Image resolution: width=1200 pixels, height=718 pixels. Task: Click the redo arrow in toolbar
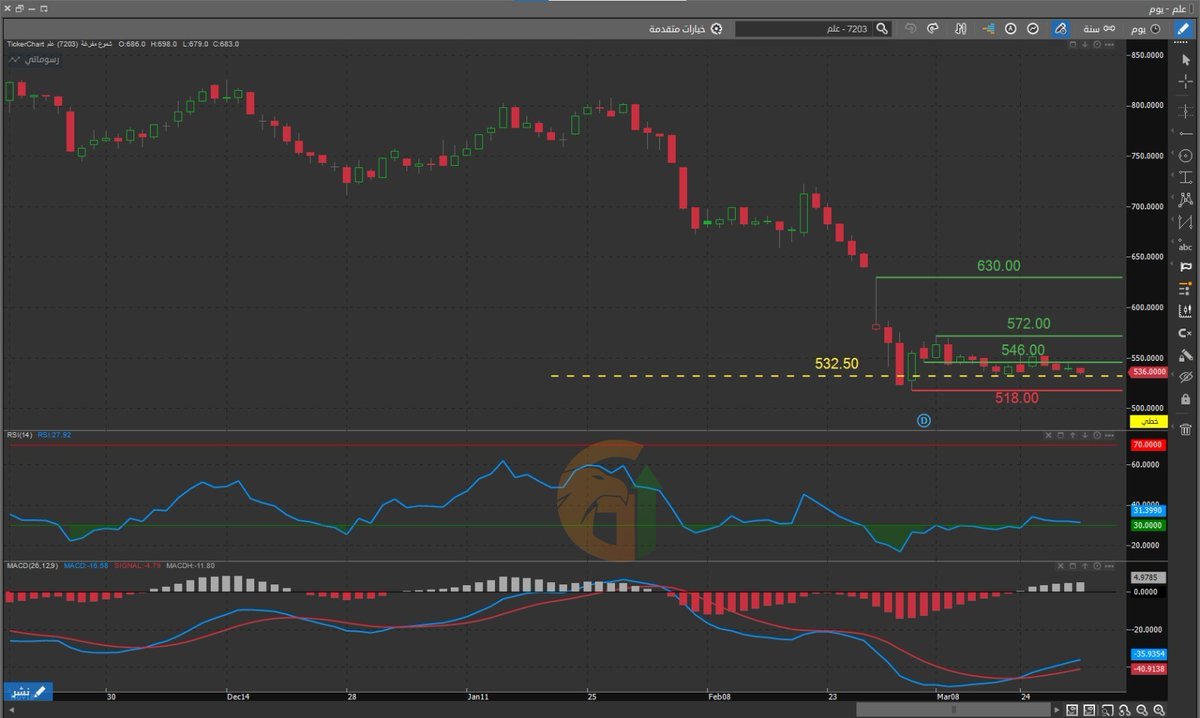pos(934,29)
